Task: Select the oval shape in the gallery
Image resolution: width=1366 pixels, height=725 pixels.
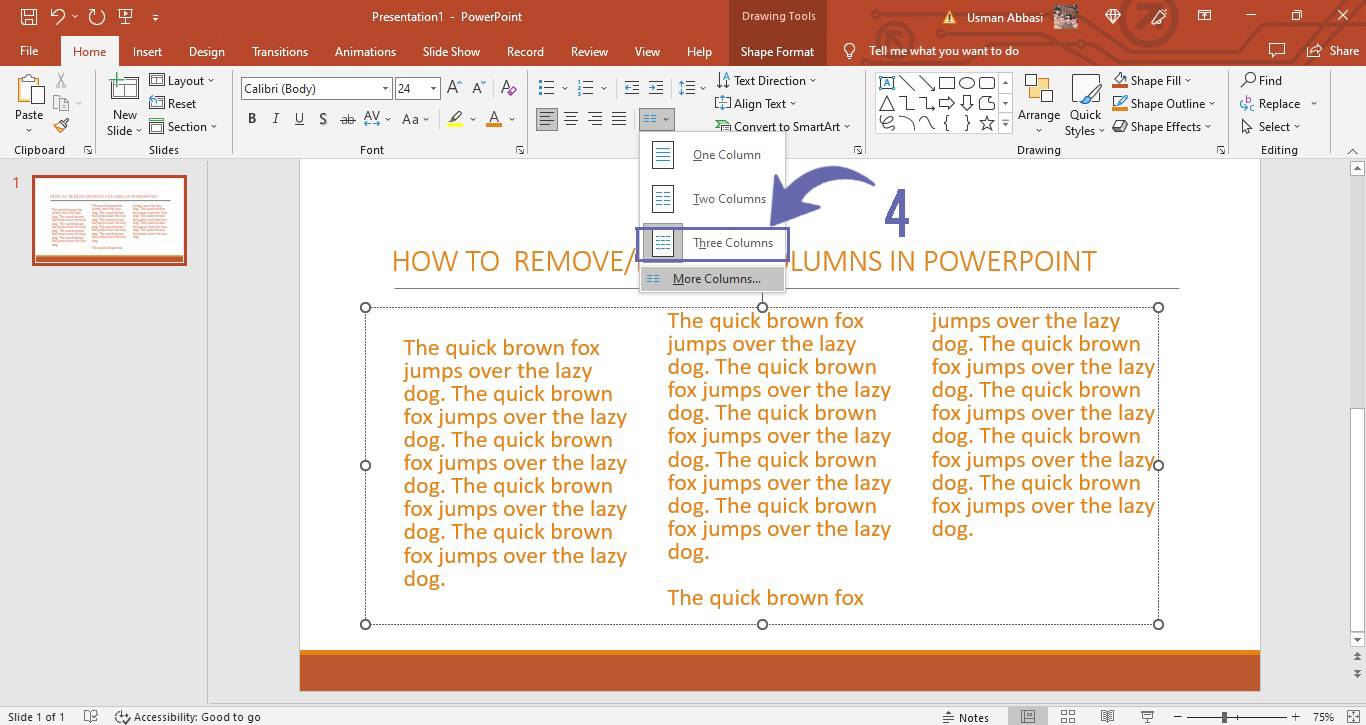Action: click(x=966, y=82)
